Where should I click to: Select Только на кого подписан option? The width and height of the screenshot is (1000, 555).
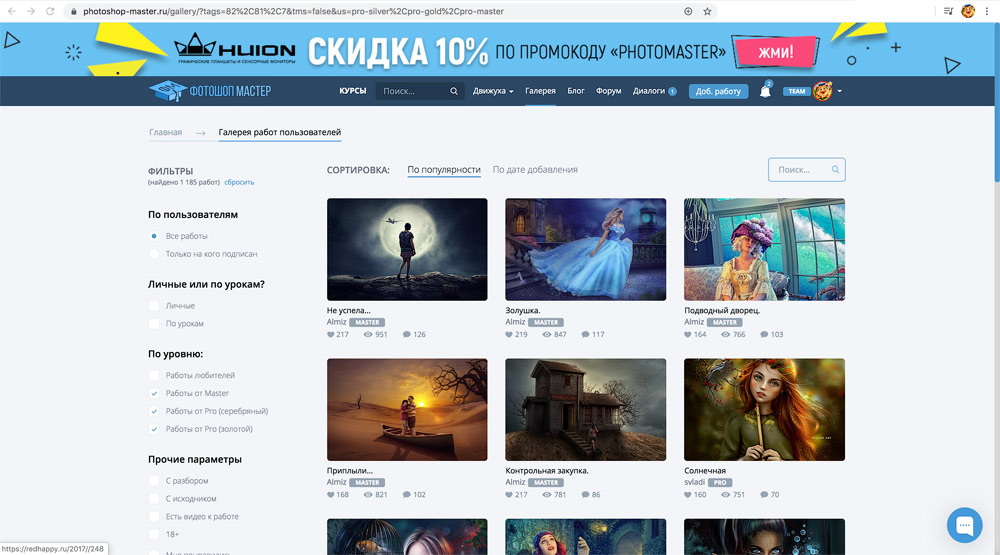[154, 254]
